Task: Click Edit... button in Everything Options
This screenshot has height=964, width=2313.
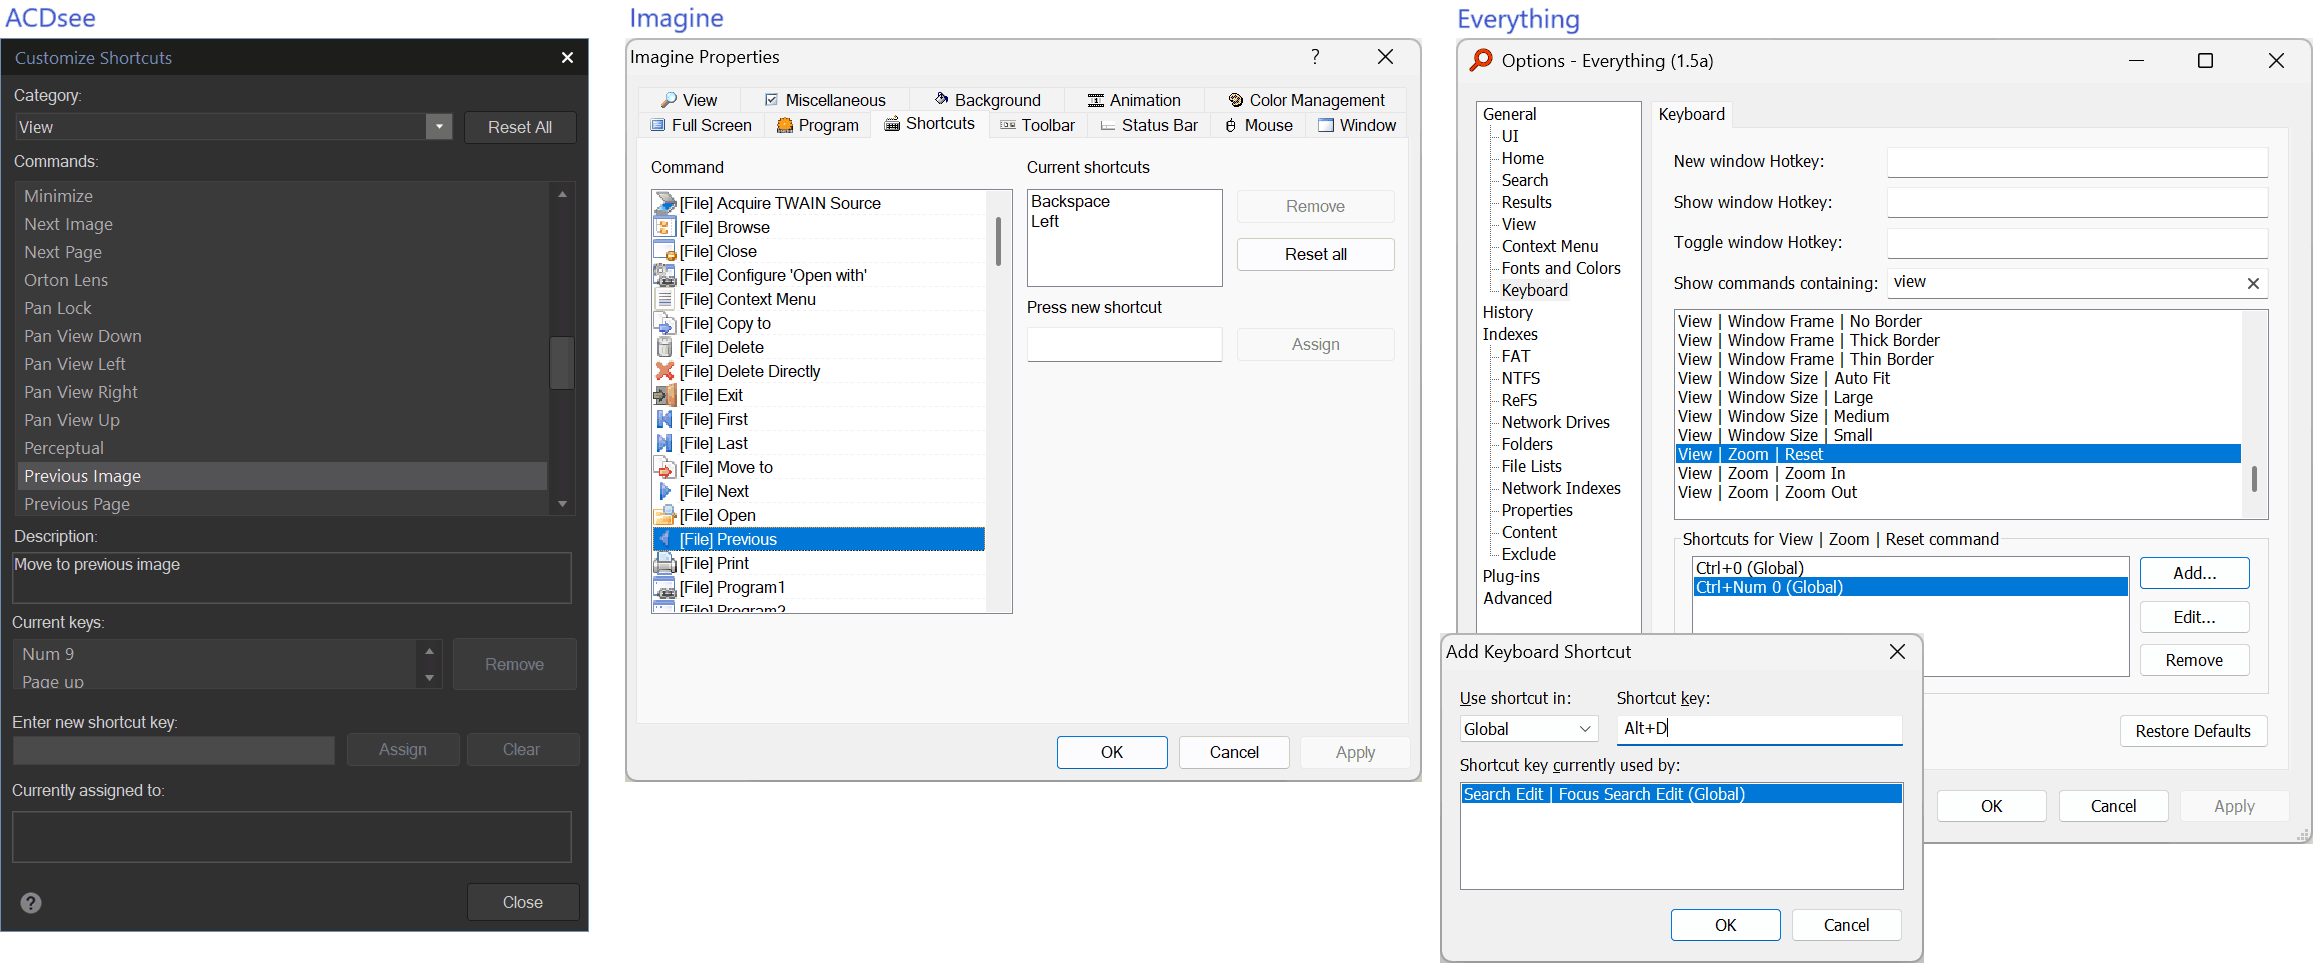Action: click(x=2195, y=617)
